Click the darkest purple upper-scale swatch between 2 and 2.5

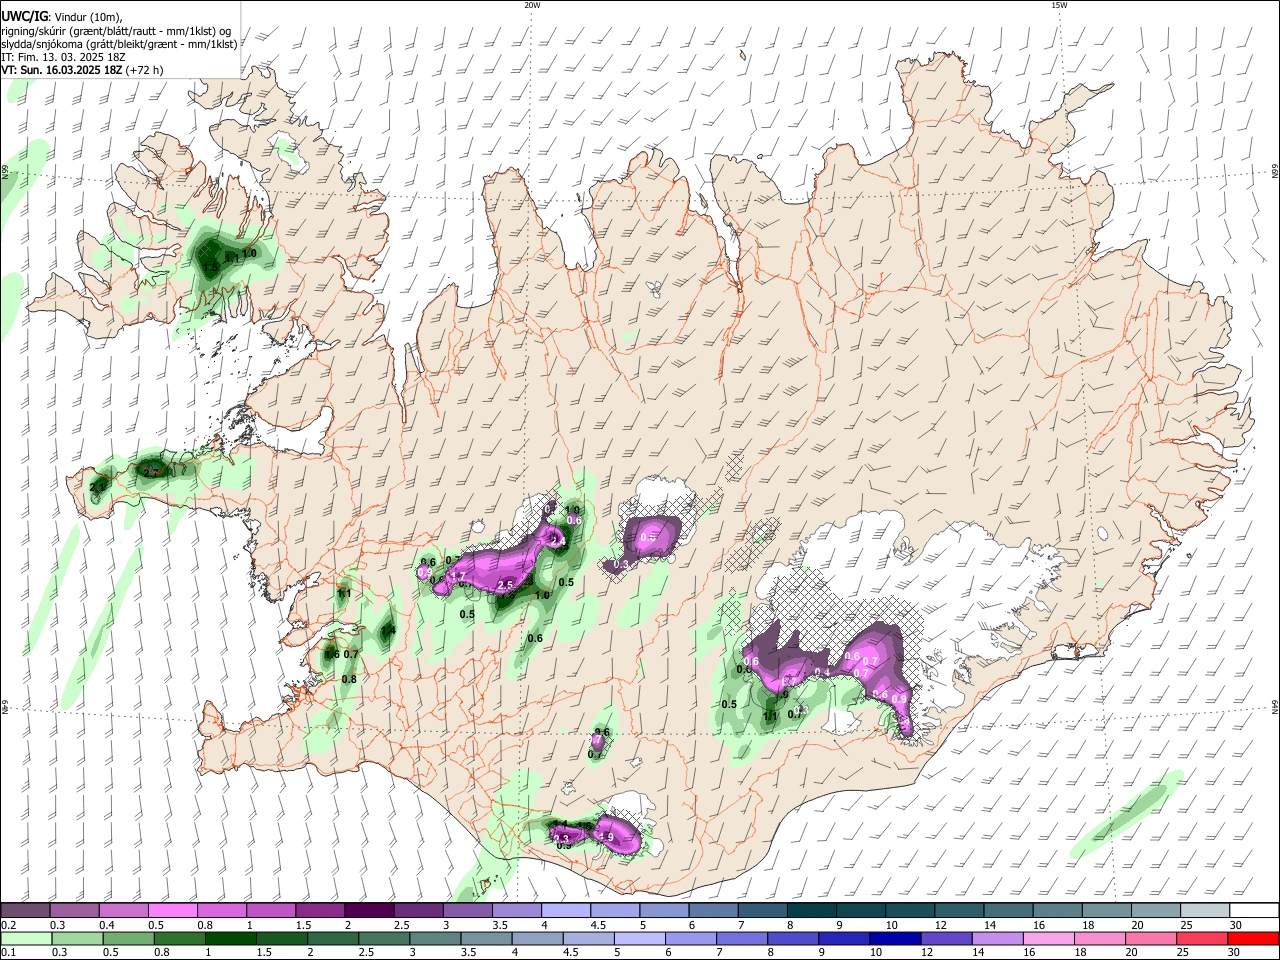369,910
